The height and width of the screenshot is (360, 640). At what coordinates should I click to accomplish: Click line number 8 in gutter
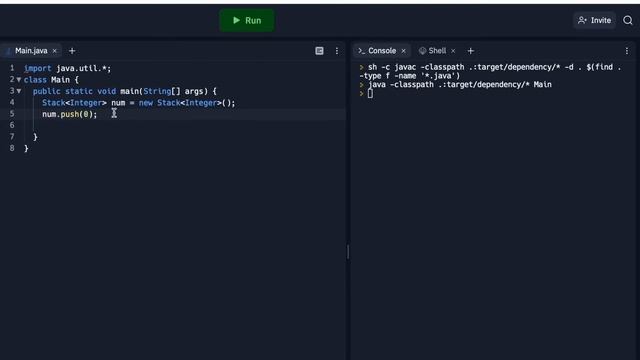pos(12,148)
